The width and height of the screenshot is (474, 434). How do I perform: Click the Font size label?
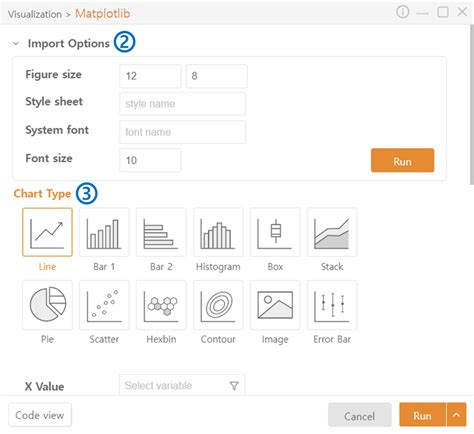(49, 158)
